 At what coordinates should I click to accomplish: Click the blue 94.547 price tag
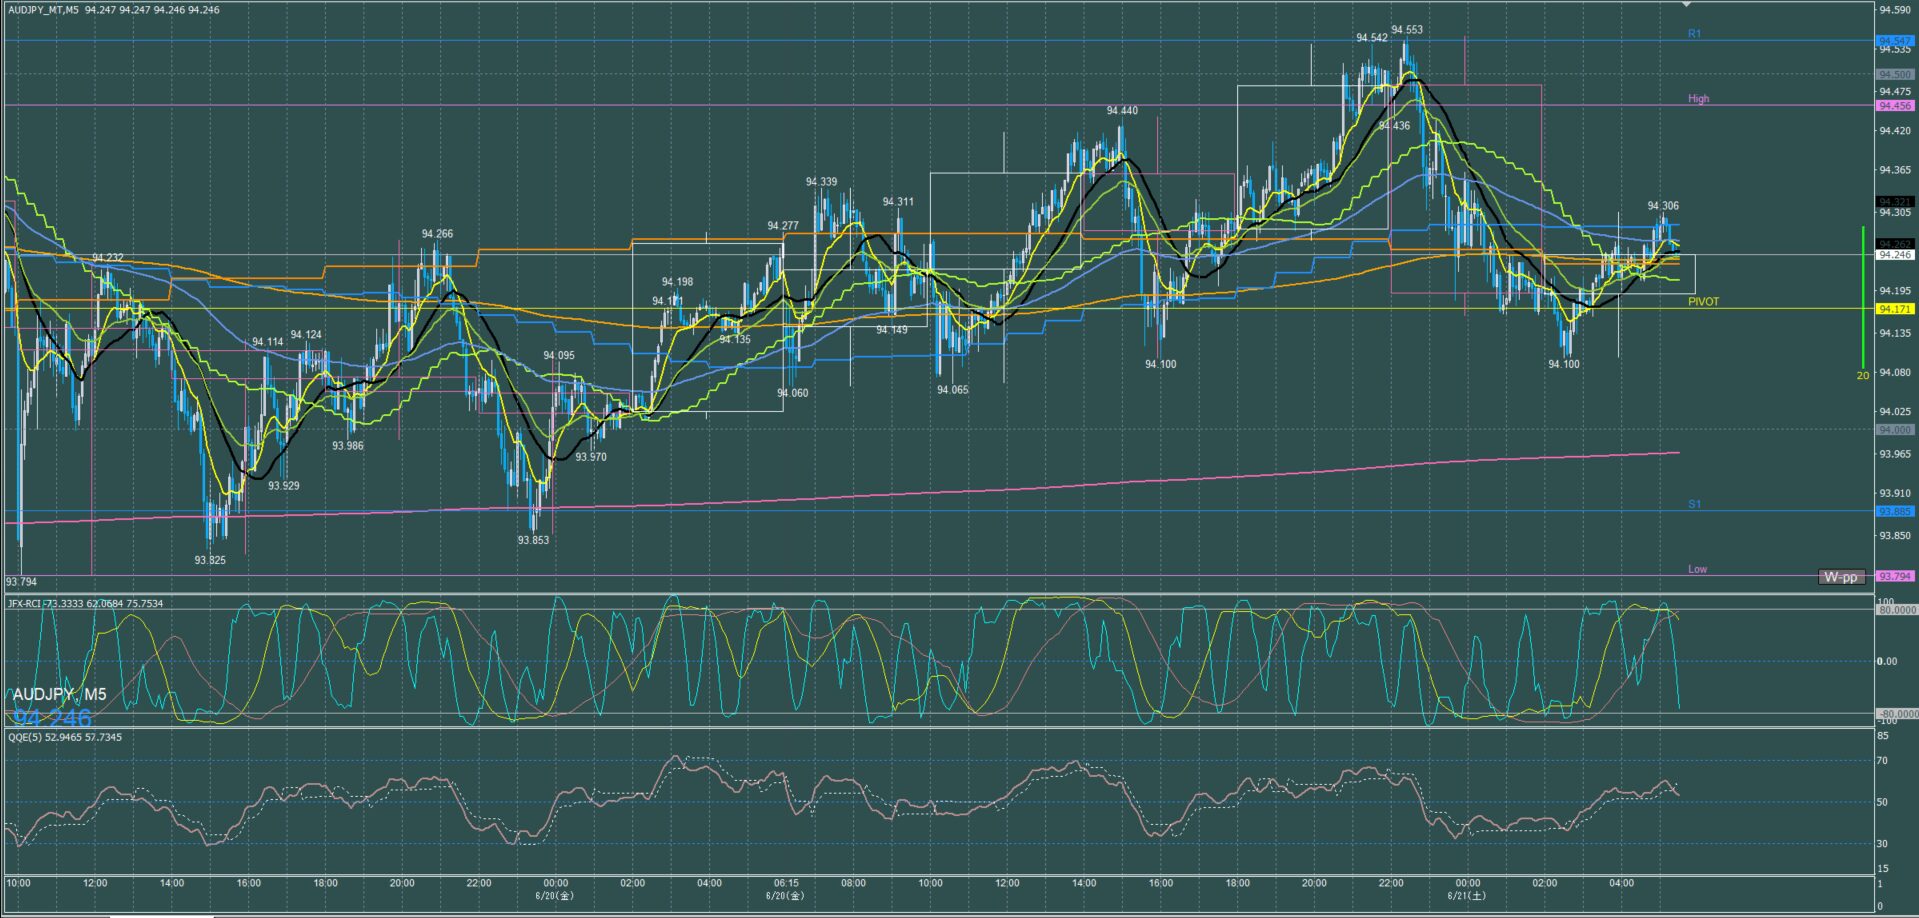(1895, 41)
